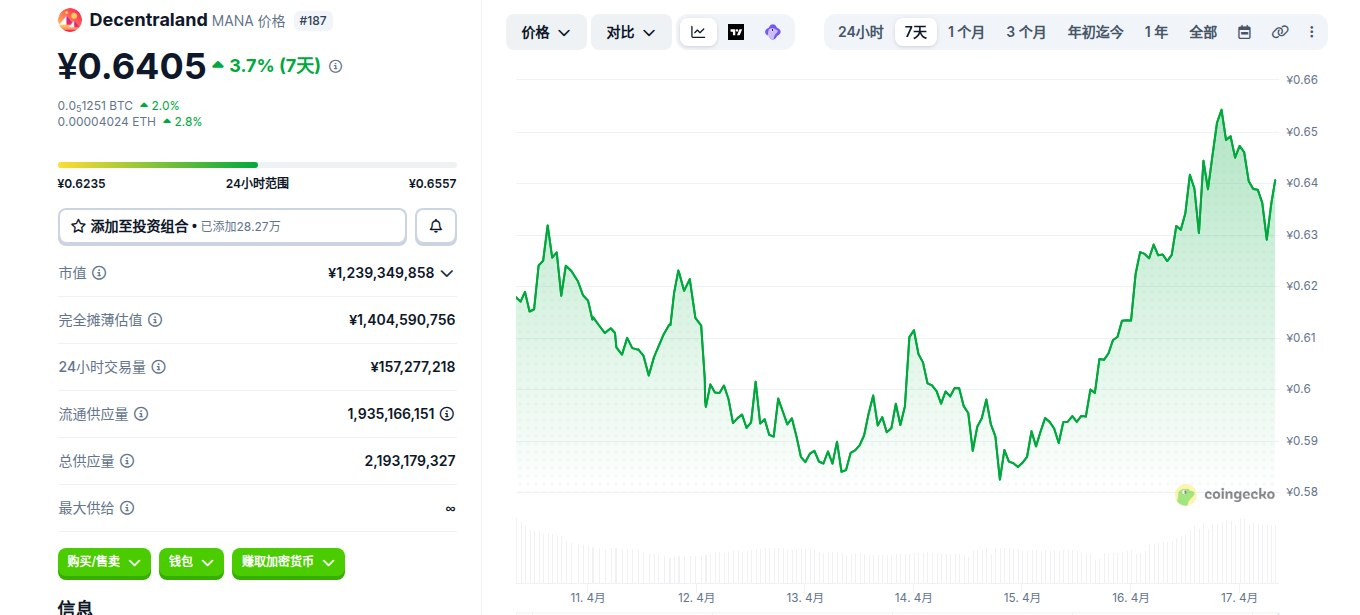Select the 3个月 time range
The height and width of the screenshot is (615, 1360).
1026,32
